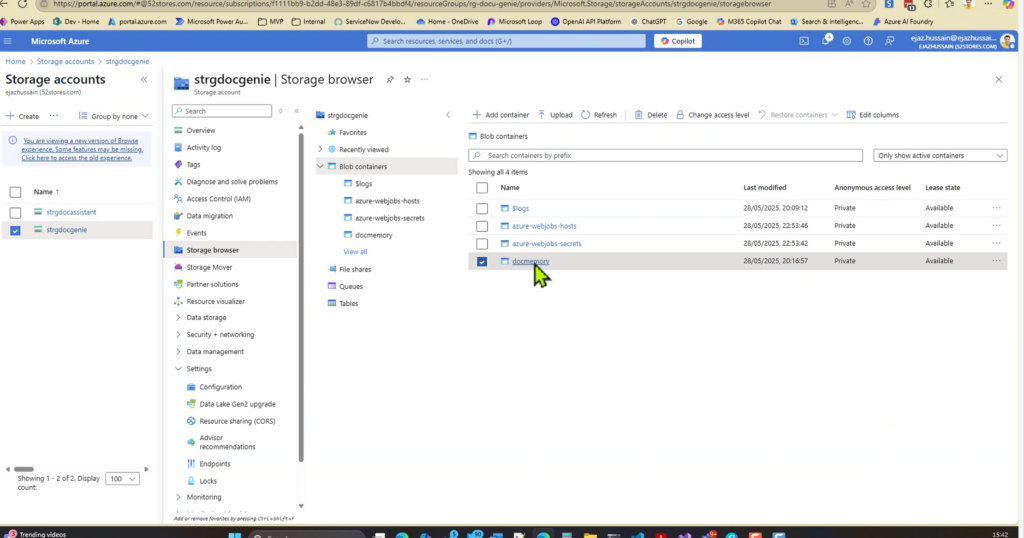Click View all under Blob containers
This screenshot has height=538, width=1024.
pyautogui.click(x=355, y=251)
